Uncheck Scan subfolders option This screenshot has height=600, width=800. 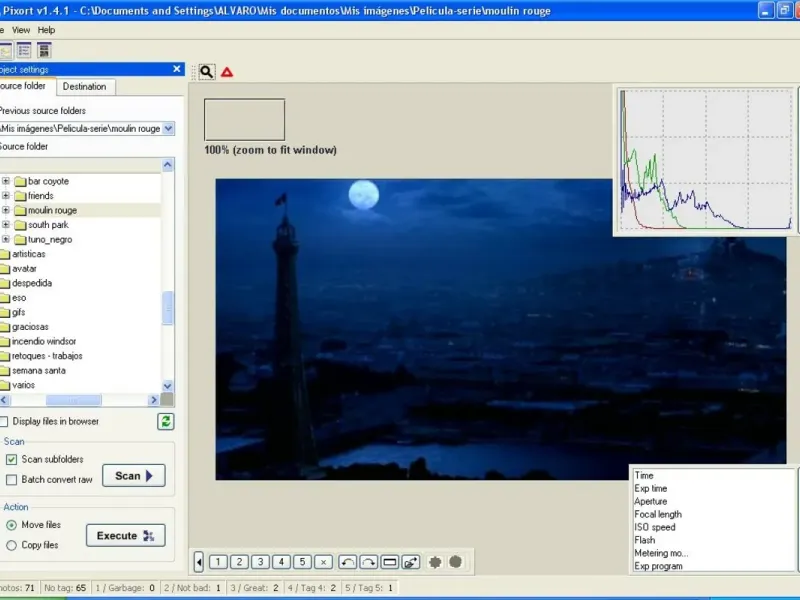point(12,460)
